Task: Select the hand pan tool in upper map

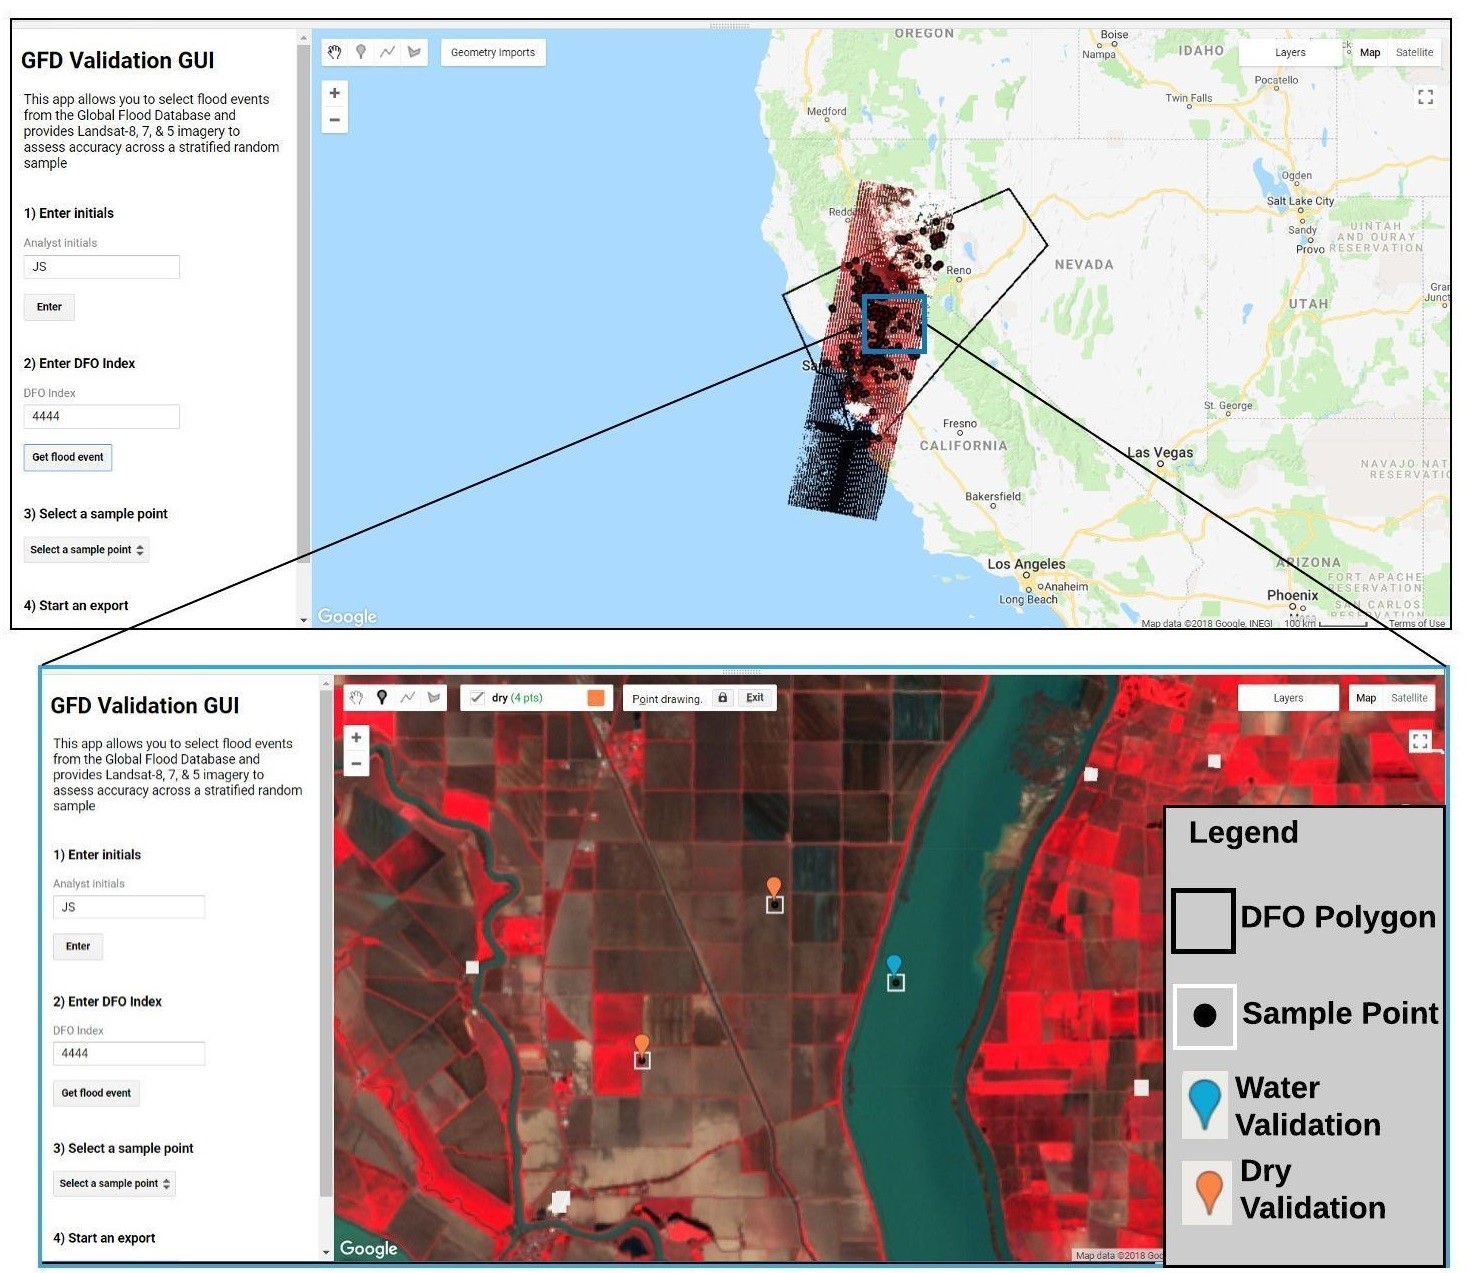Action: pos(335,52)
